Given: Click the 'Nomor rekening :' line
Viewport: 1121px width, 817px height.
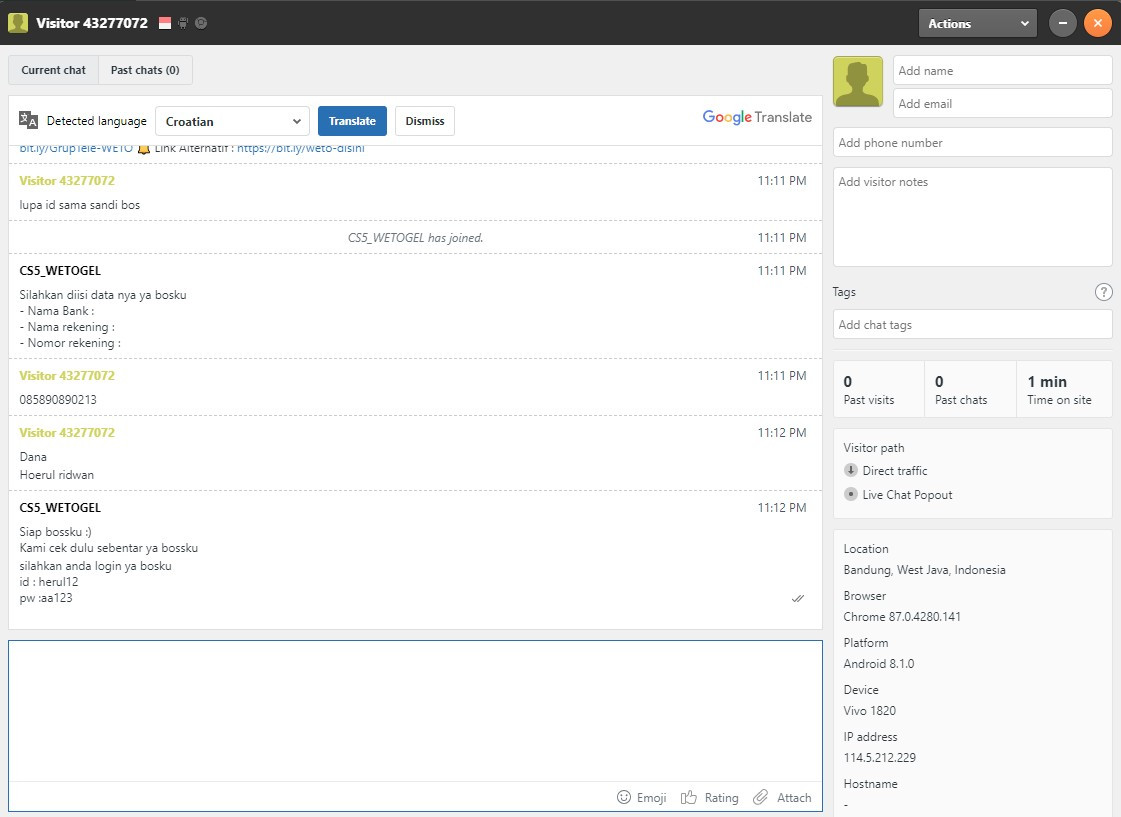Looking at the screenshot, I should pyautogui.click(x=70, y=343).
